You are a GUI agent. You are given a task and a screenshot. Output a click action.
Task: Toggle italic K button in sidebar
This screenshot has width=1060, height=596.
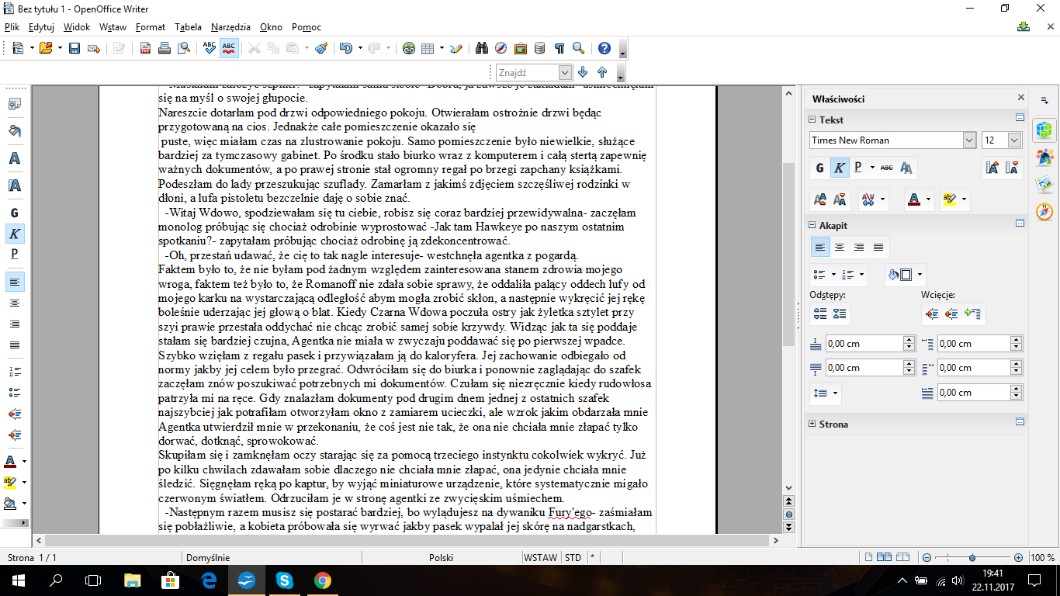click(x=839, y=167)
